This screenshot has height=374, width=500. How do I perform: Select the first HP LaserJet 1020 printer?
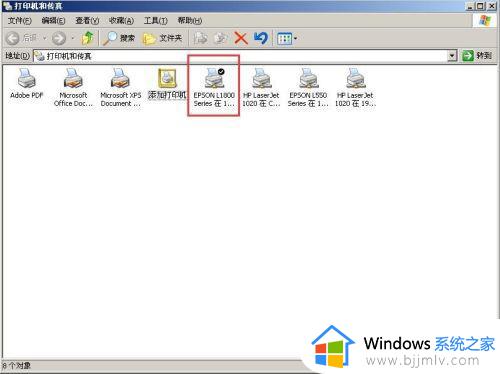(261, 87)
